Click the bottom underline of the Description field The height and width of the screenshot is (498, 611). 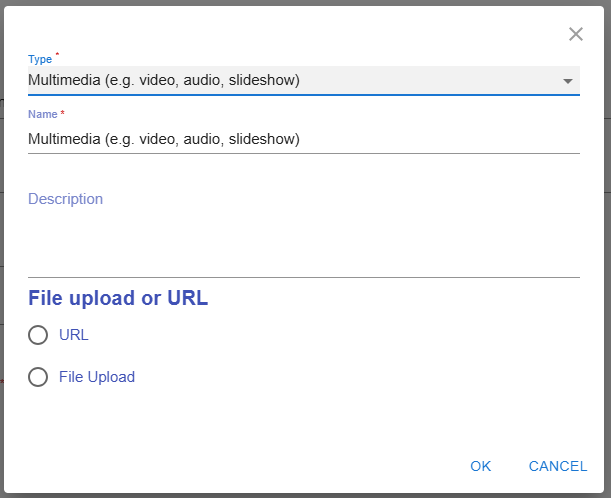coord(300,277)
